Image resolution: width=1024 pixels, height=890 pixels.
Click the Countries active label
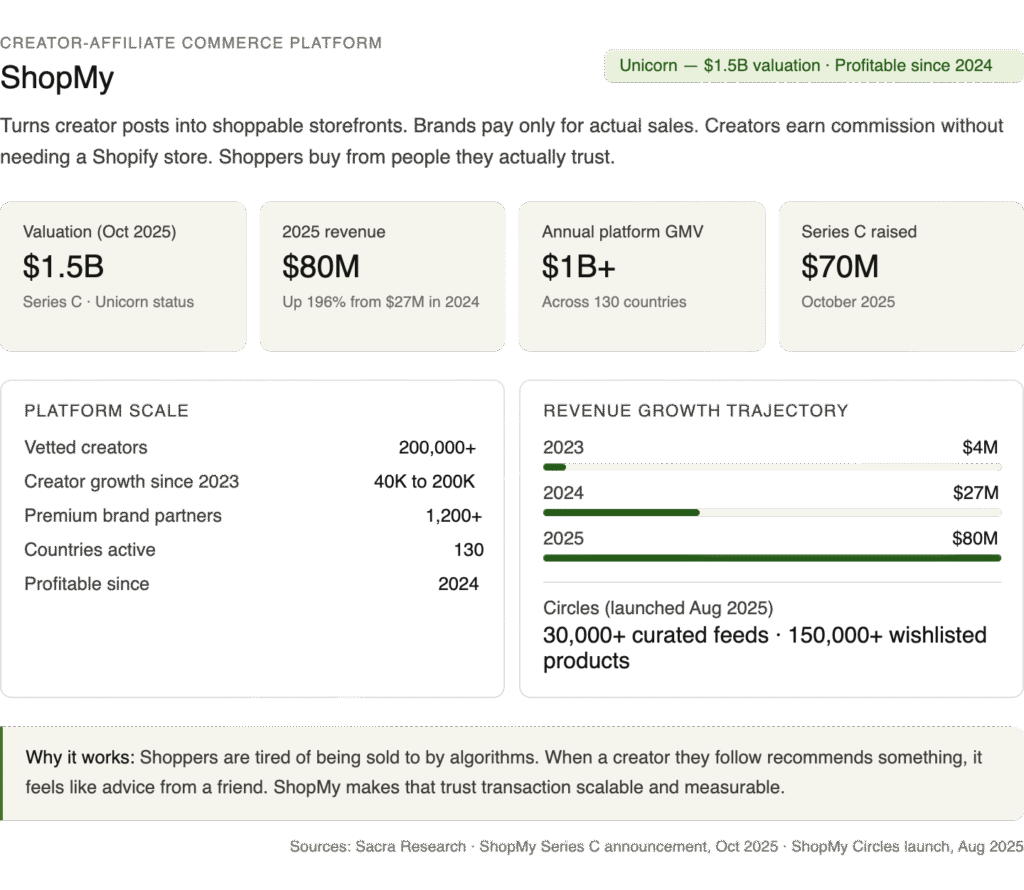coord(89,550)
